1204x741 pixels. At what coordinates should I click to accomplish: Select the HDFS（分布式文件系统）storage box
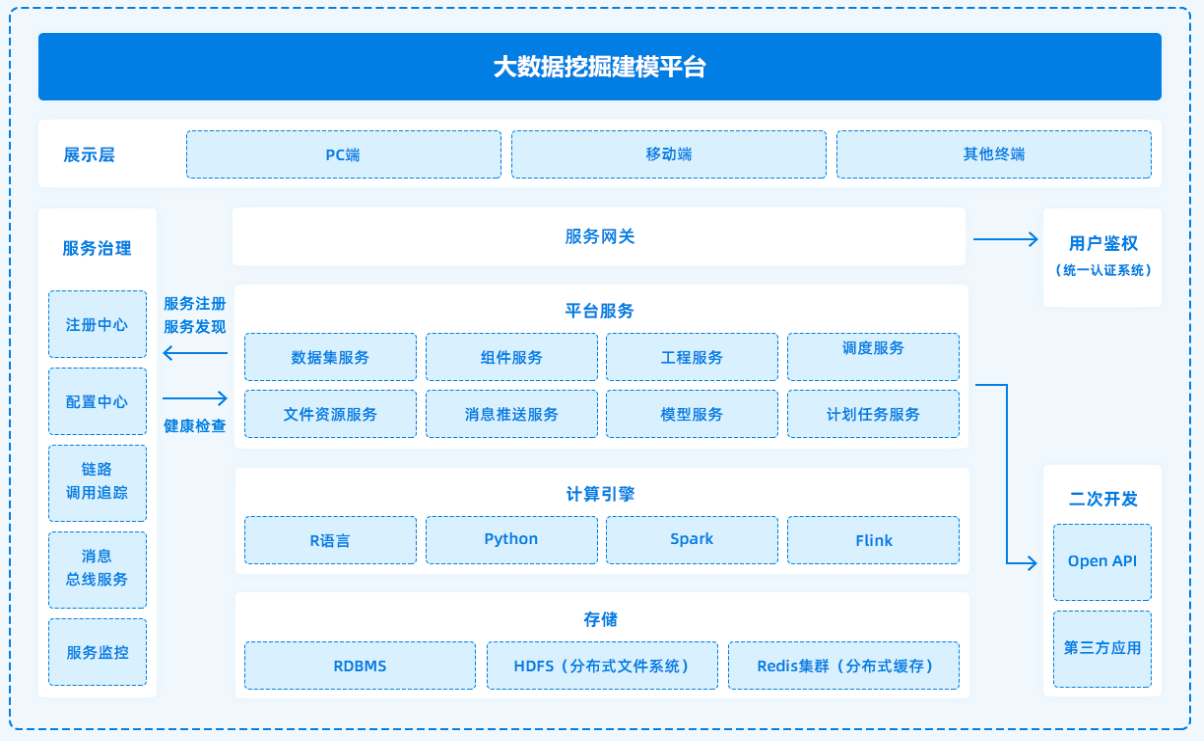point(601,666)
